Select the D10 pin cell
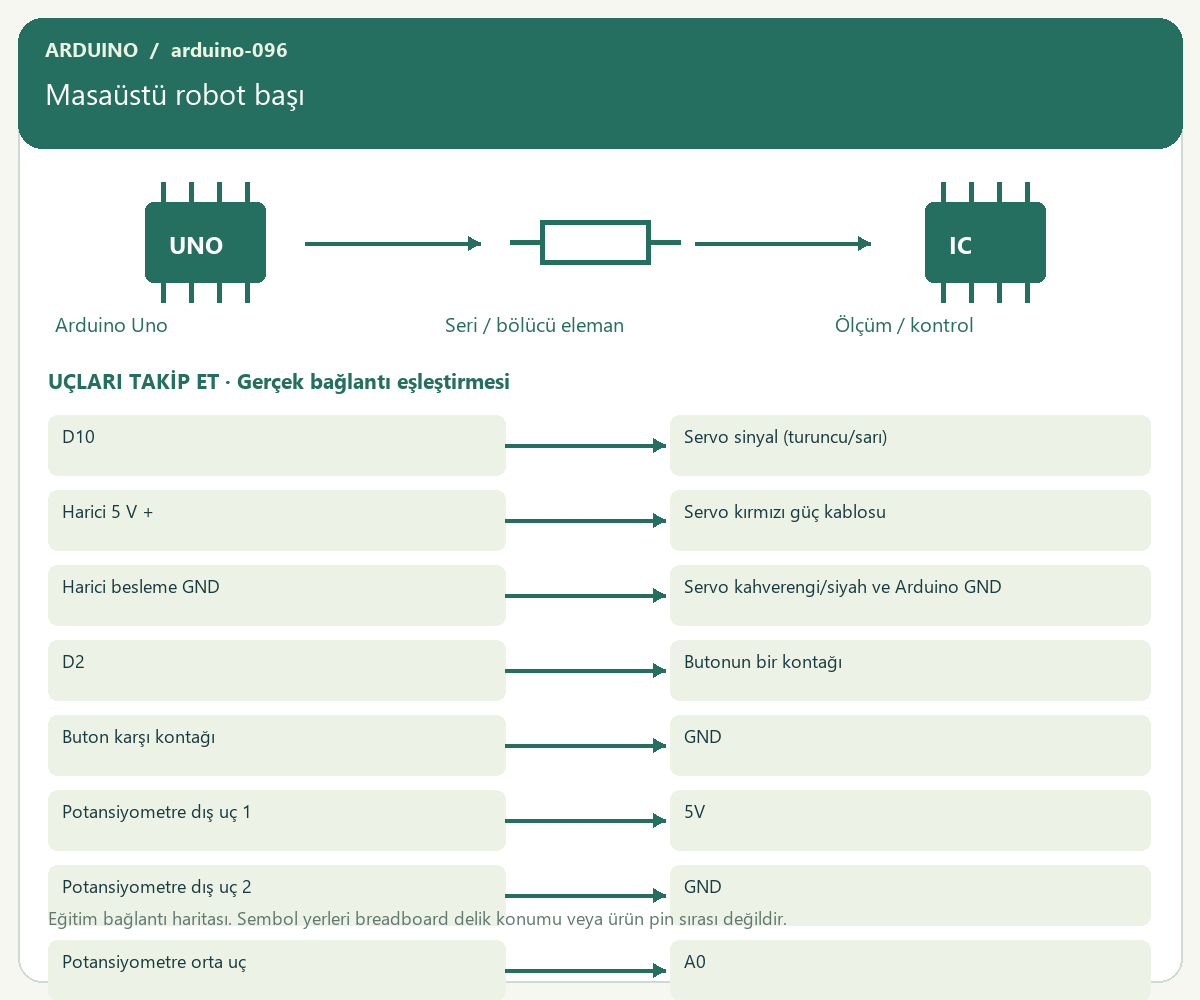 pos(277,445)
